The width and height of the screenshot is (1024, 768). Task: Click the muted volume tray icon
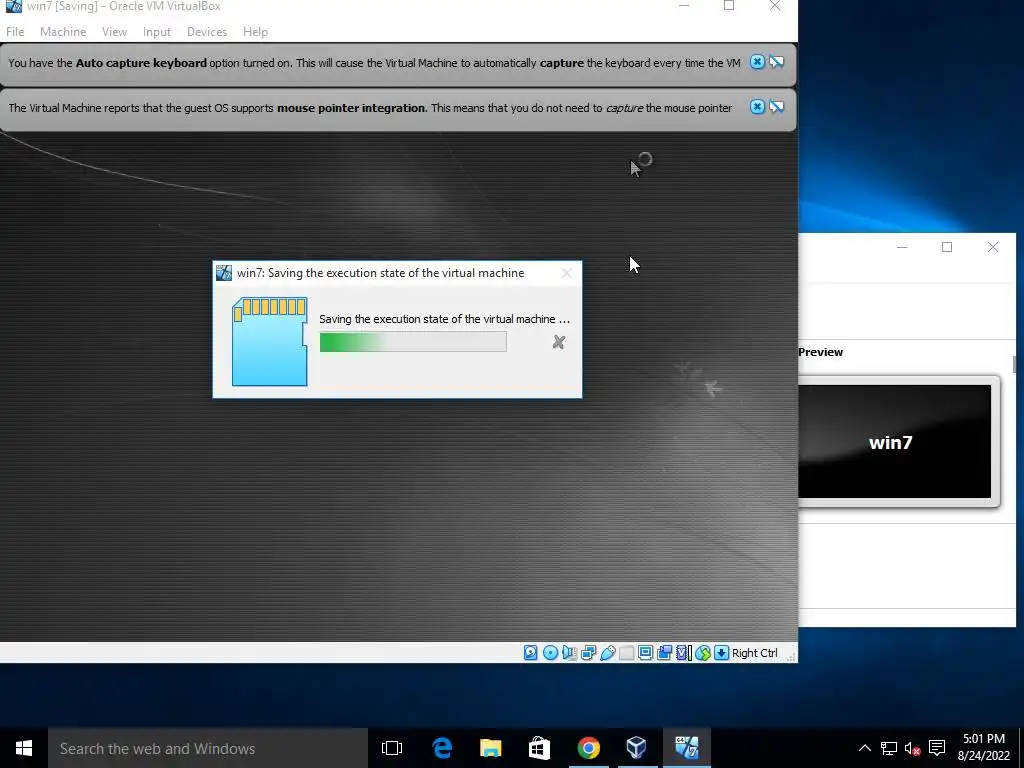point(912,748)
